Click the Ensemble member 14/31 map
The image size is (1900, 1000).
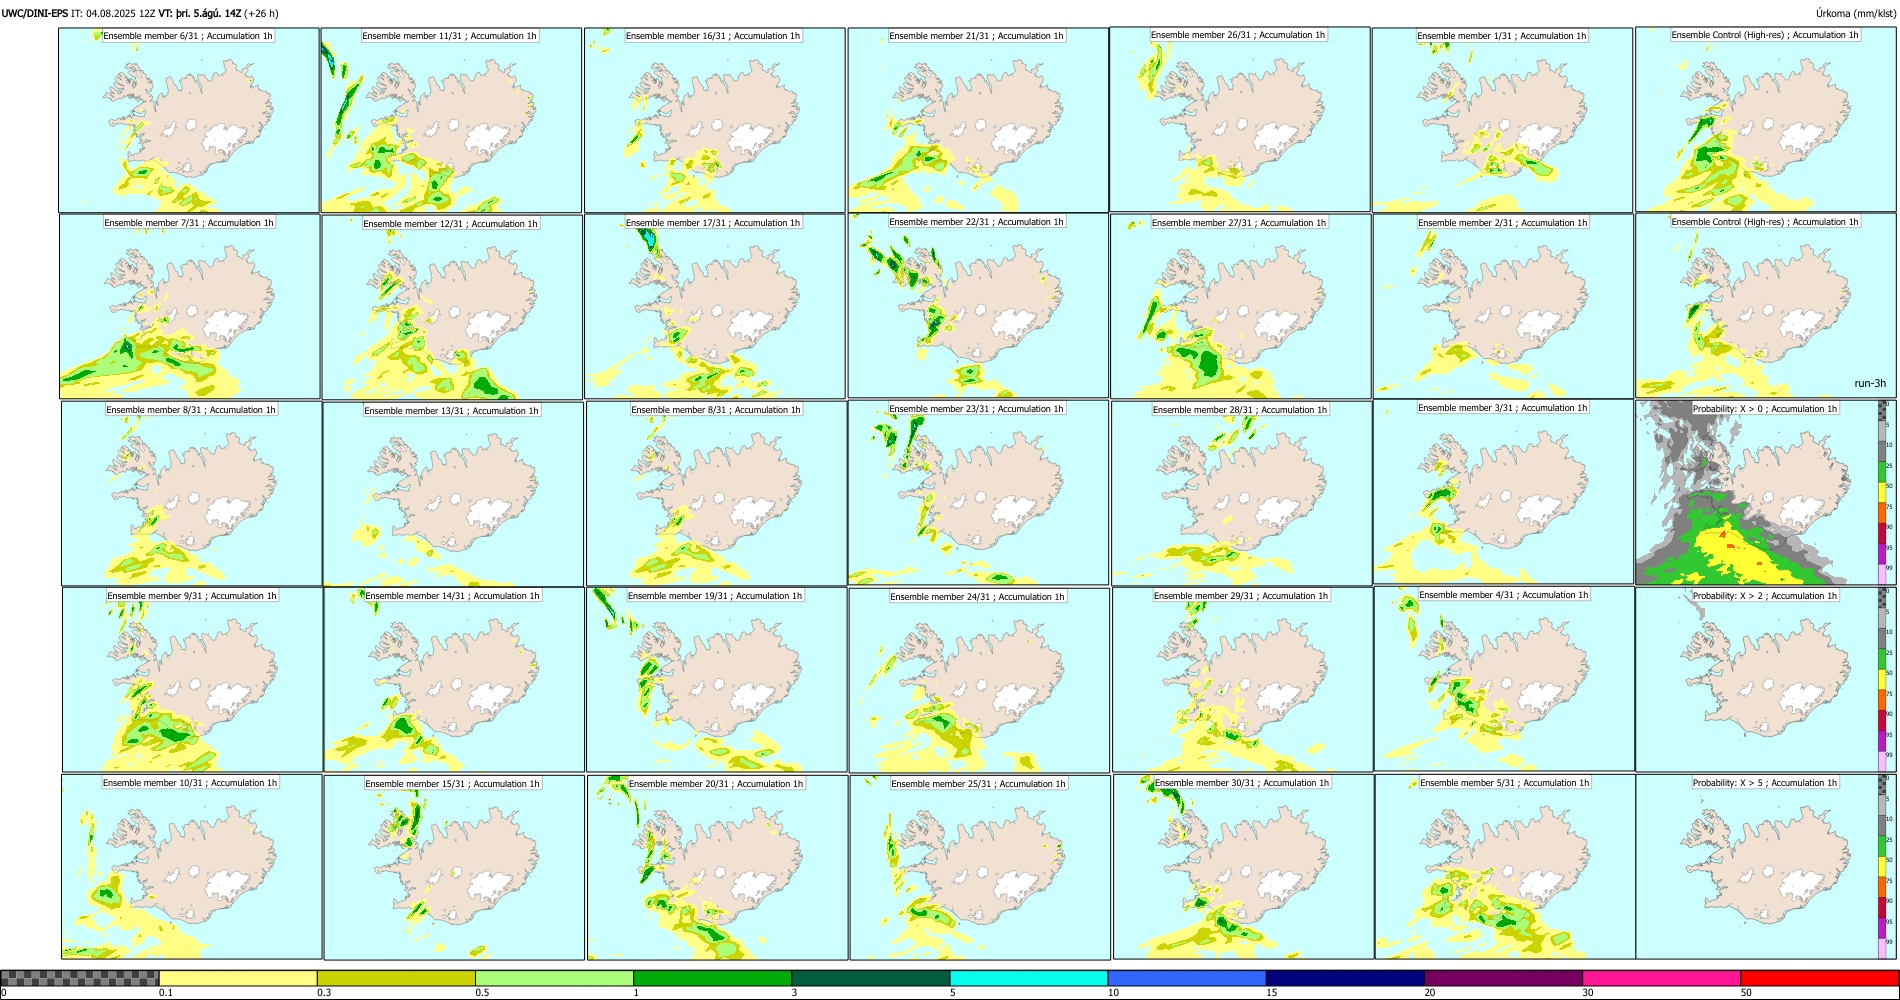coord(454,679)
